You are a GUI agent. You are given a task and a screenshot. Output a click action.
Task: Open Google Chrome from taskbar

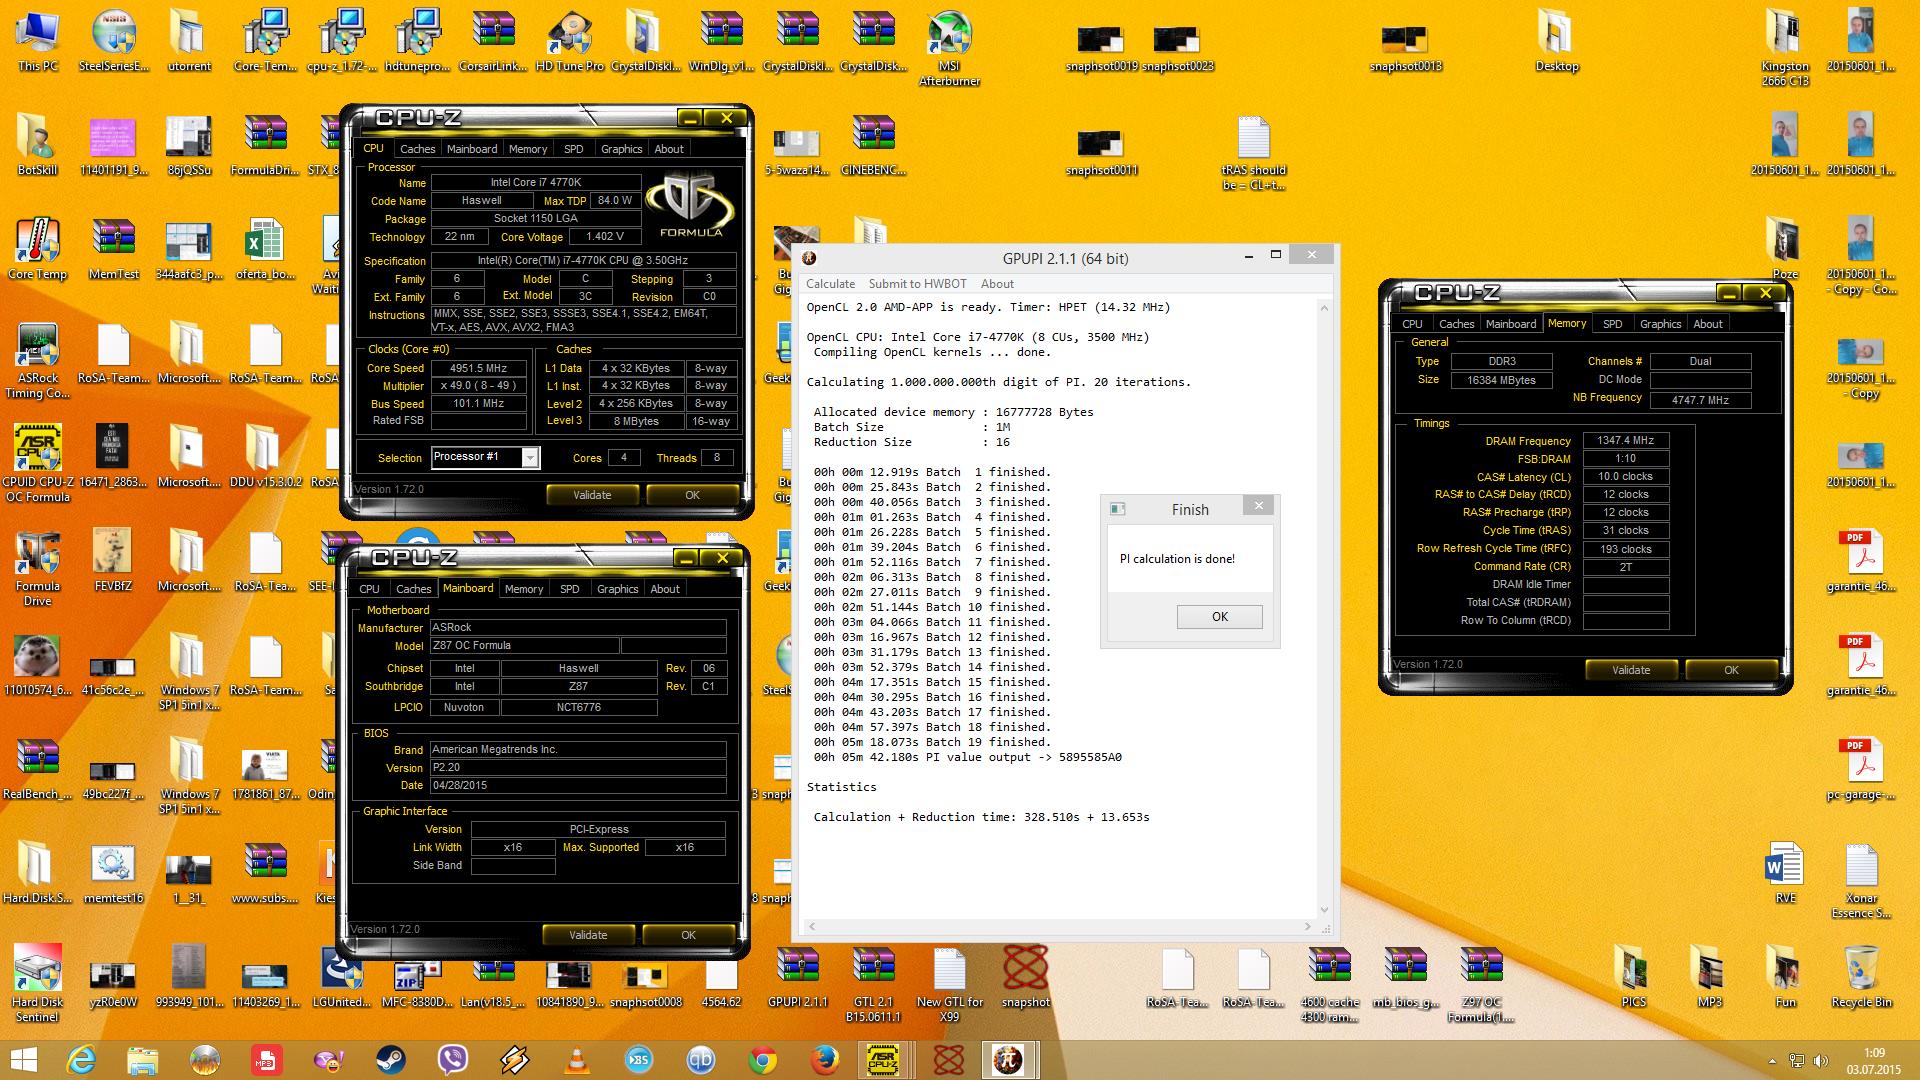pos(763,1059)
